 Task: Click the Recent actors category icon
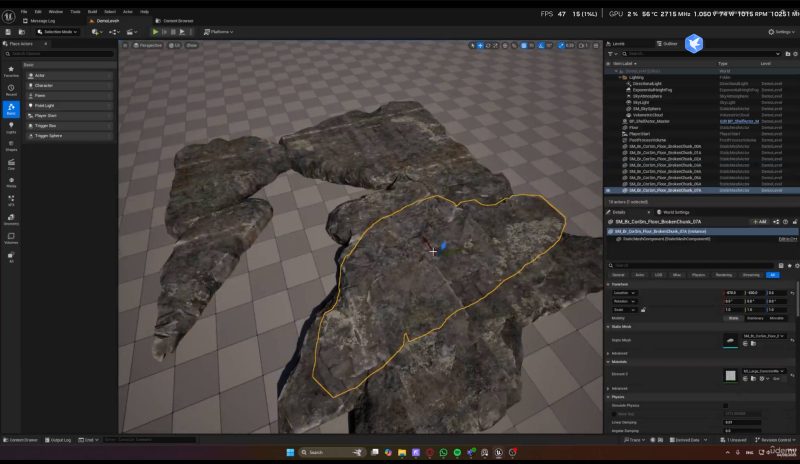tap(11, 90)
